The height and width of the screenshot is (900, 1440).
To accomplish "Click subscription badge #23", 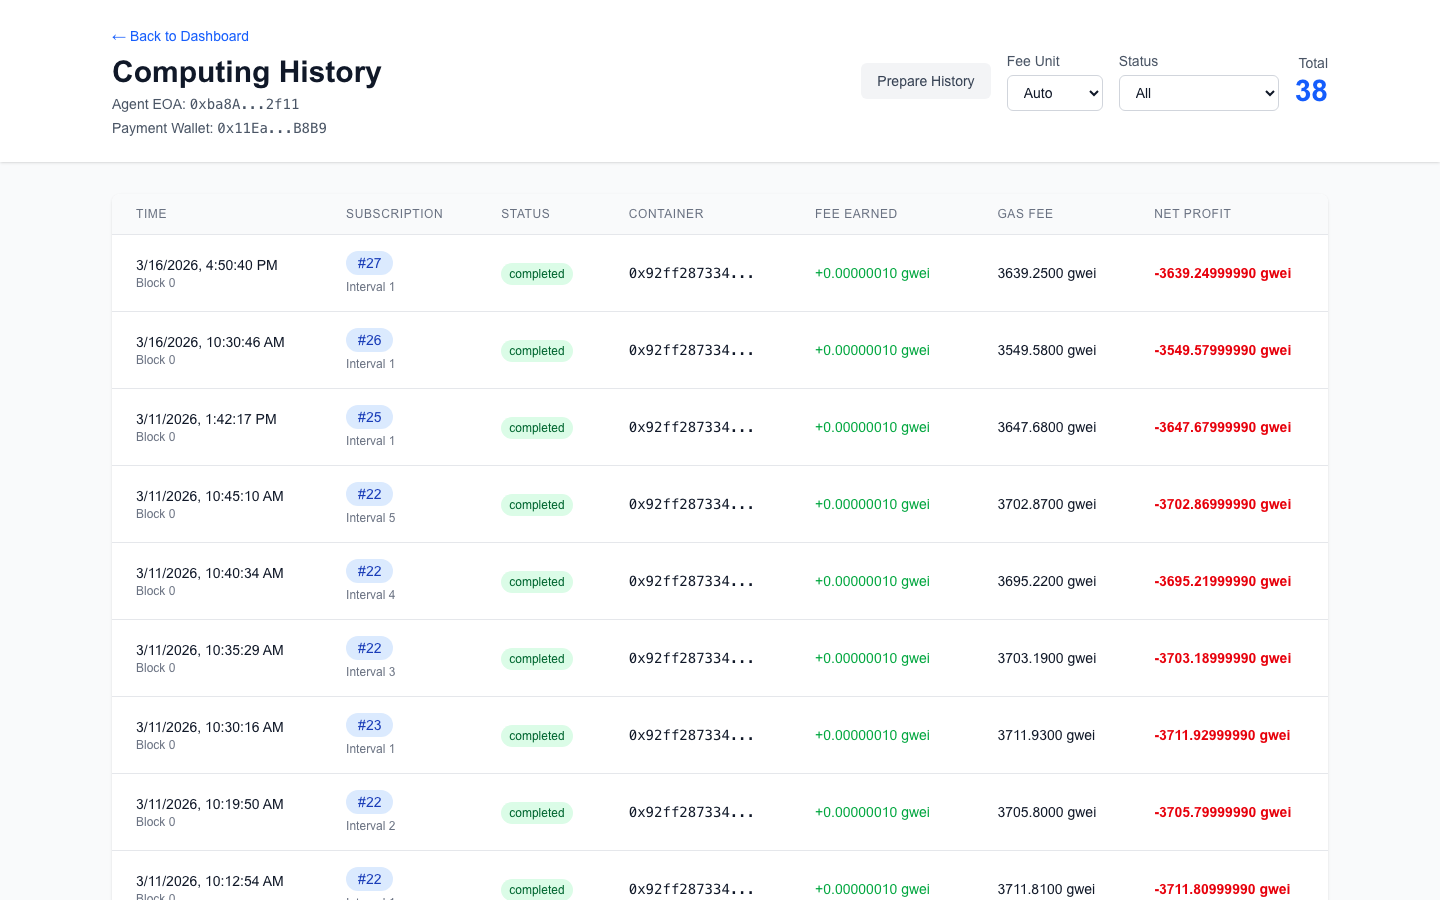I will click(x=369, y=725).
